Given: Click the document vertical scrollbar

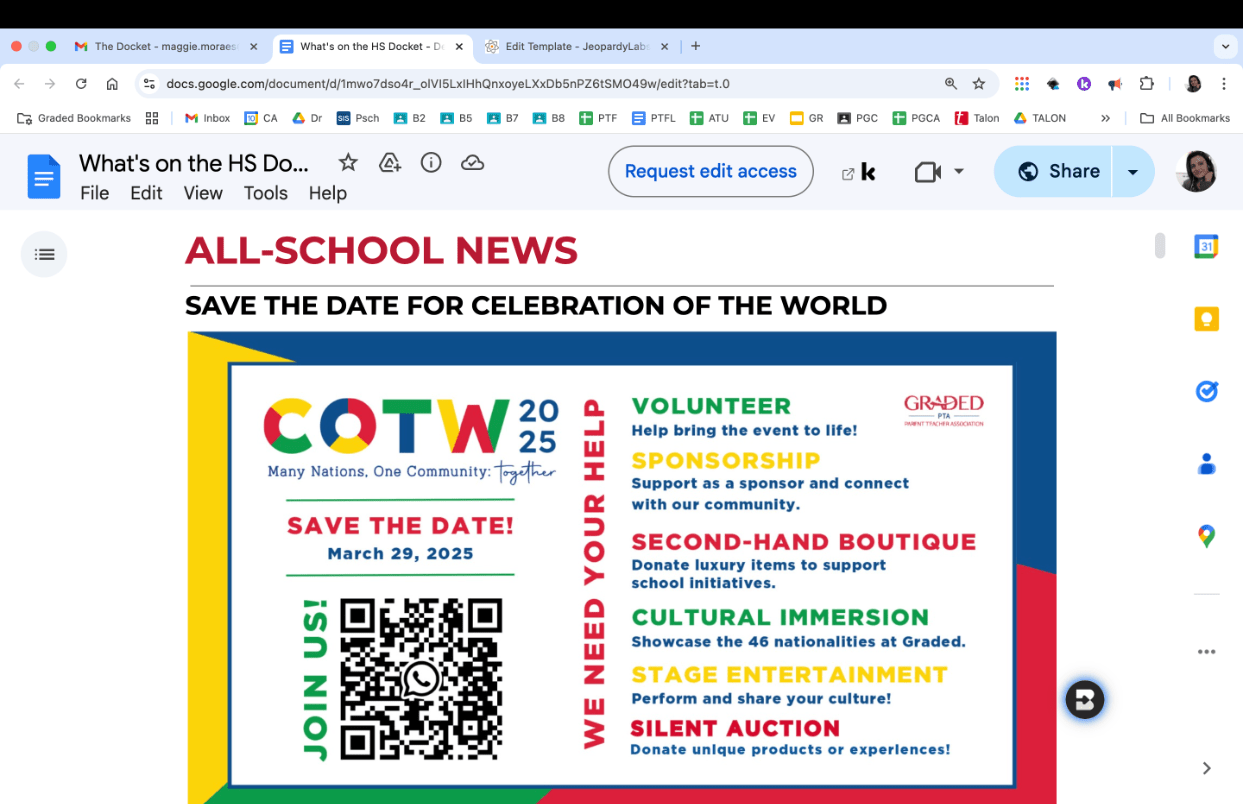Looking at the screenshot, I should (x=1160, y=245).
